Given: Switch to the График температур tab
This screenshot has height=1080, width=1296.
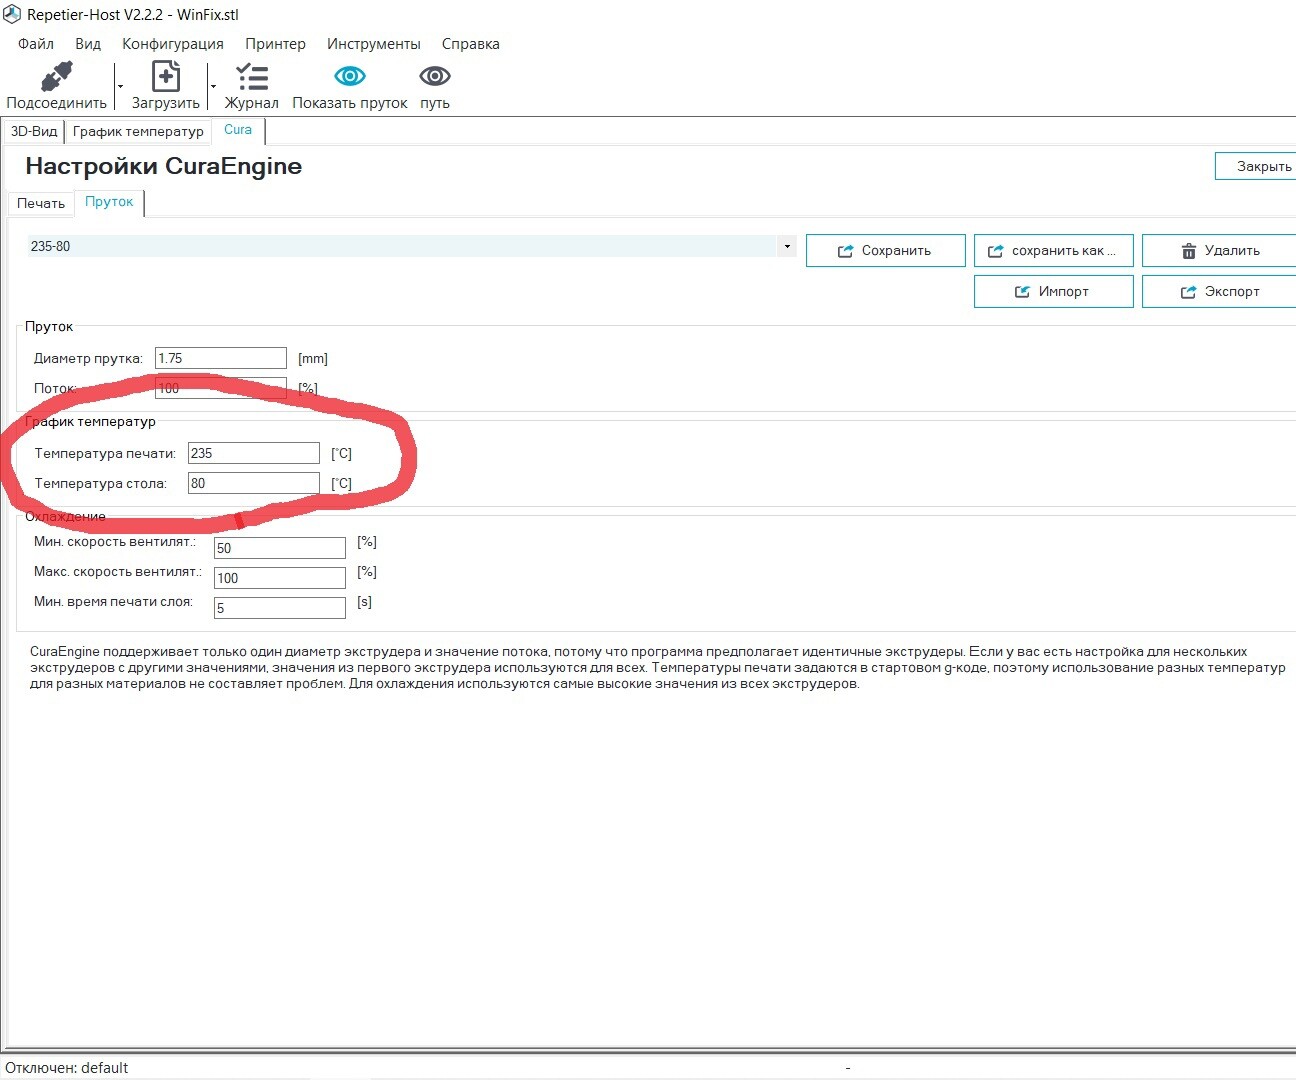Looking at the screenshot, I should [138, 131].
